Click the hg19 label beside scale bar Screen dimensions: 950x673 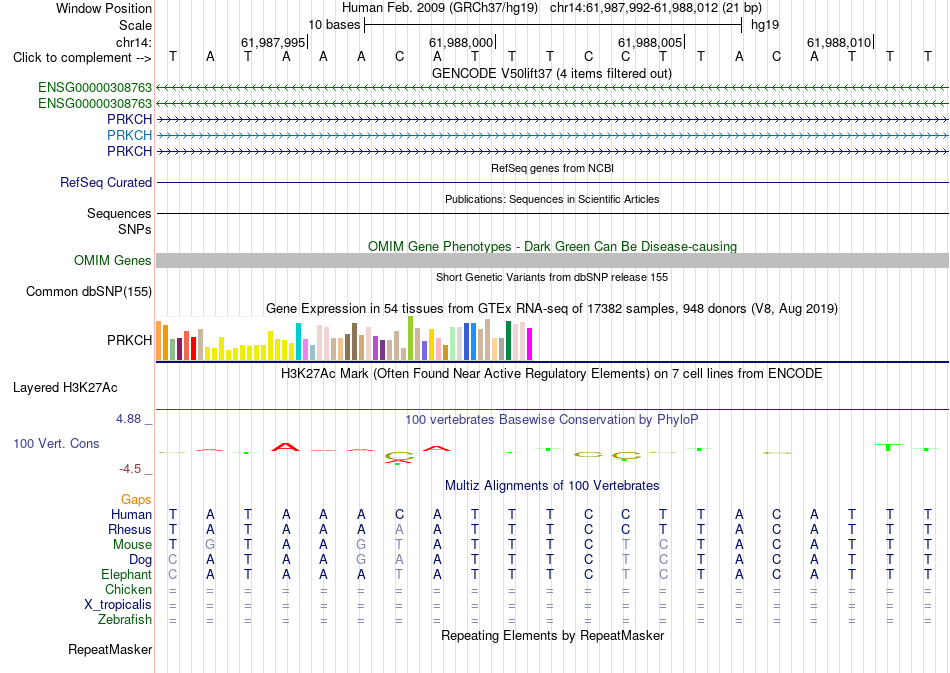click(x=765, y=25)
